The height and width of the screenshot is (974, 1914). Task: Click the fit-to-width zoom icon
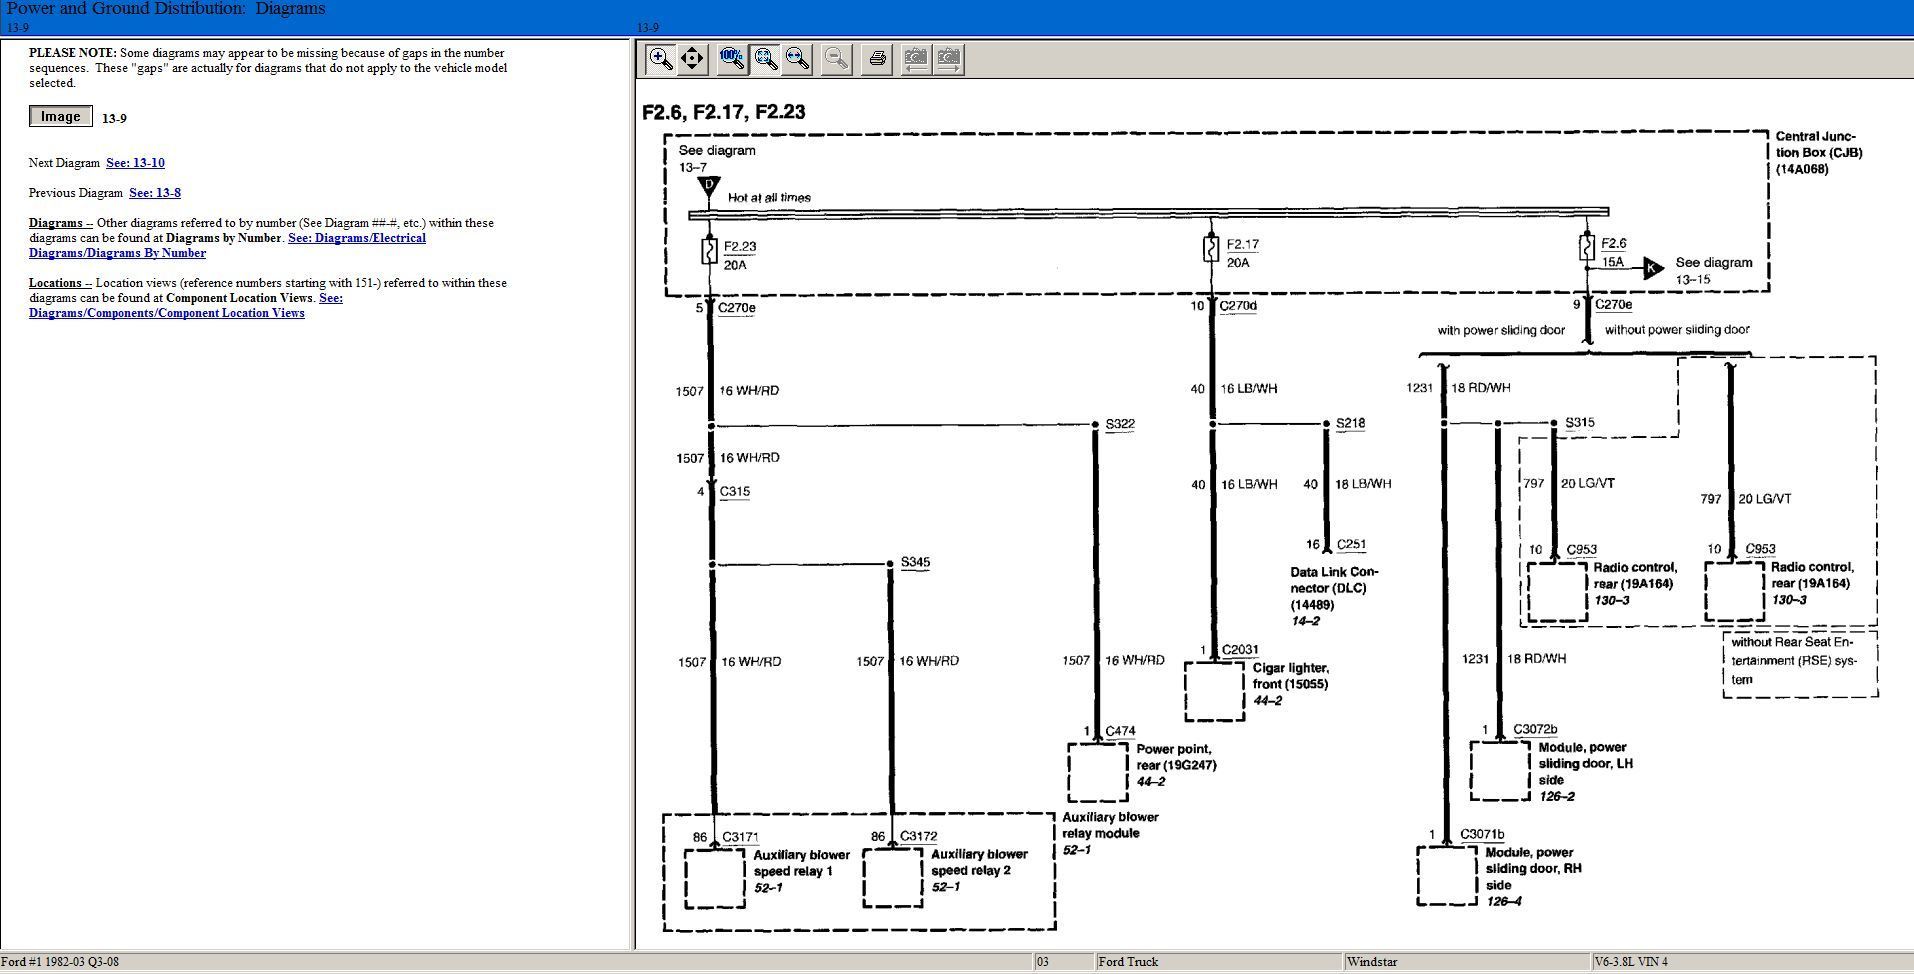[x=798, y=59]
